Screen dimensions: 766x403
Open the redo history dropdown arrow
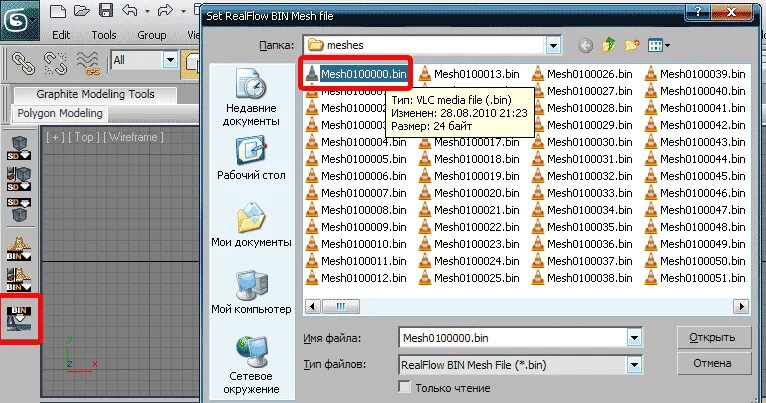point(183,11)
